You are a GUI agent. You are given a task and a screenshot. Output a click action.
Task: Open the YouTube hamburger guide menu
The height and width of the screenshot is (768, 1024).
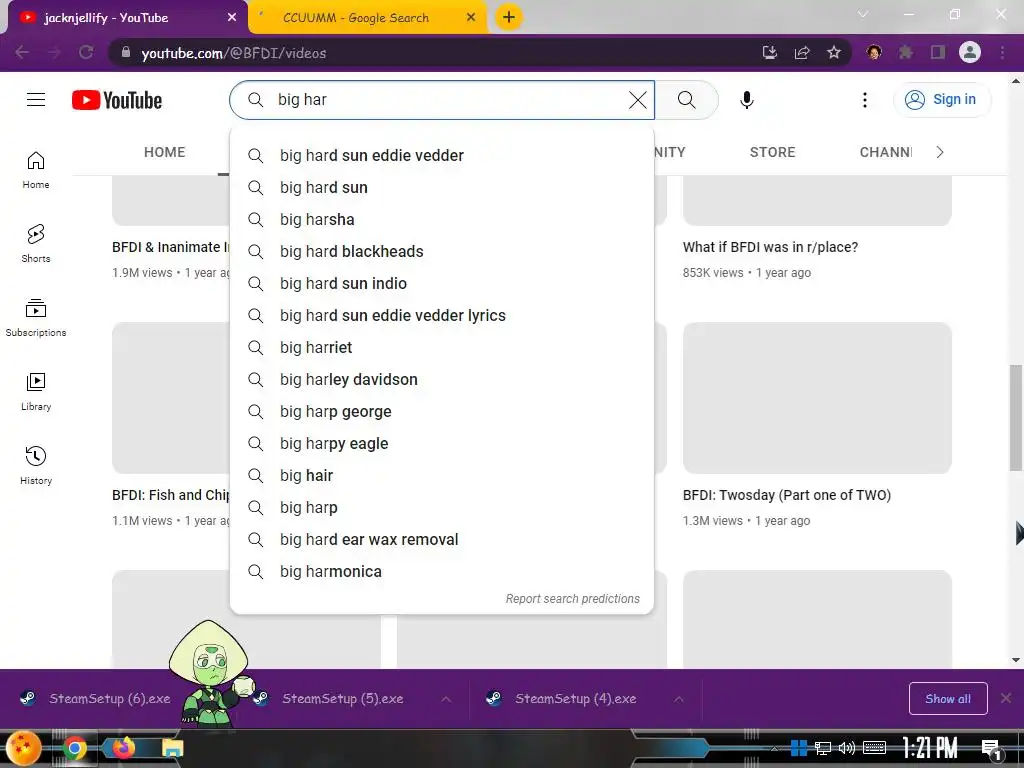pyautogui.click(x=36, y=99)
